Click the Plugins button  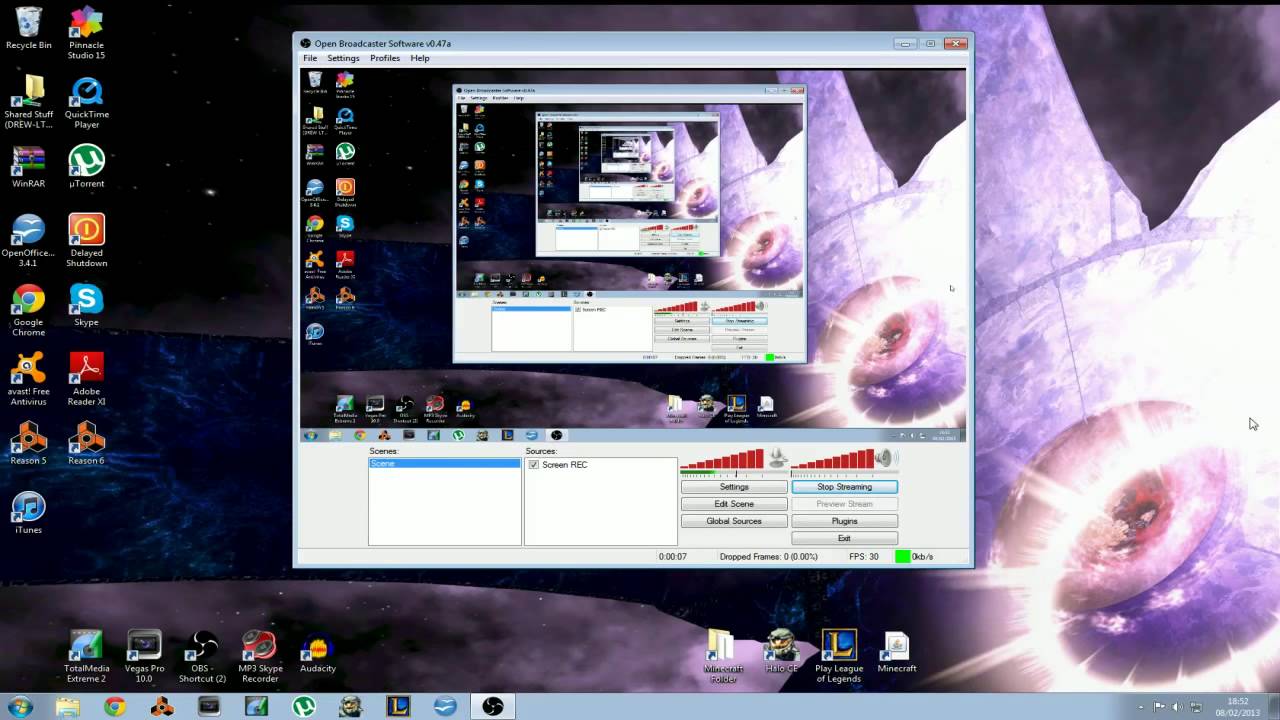[x=844, y=521]
